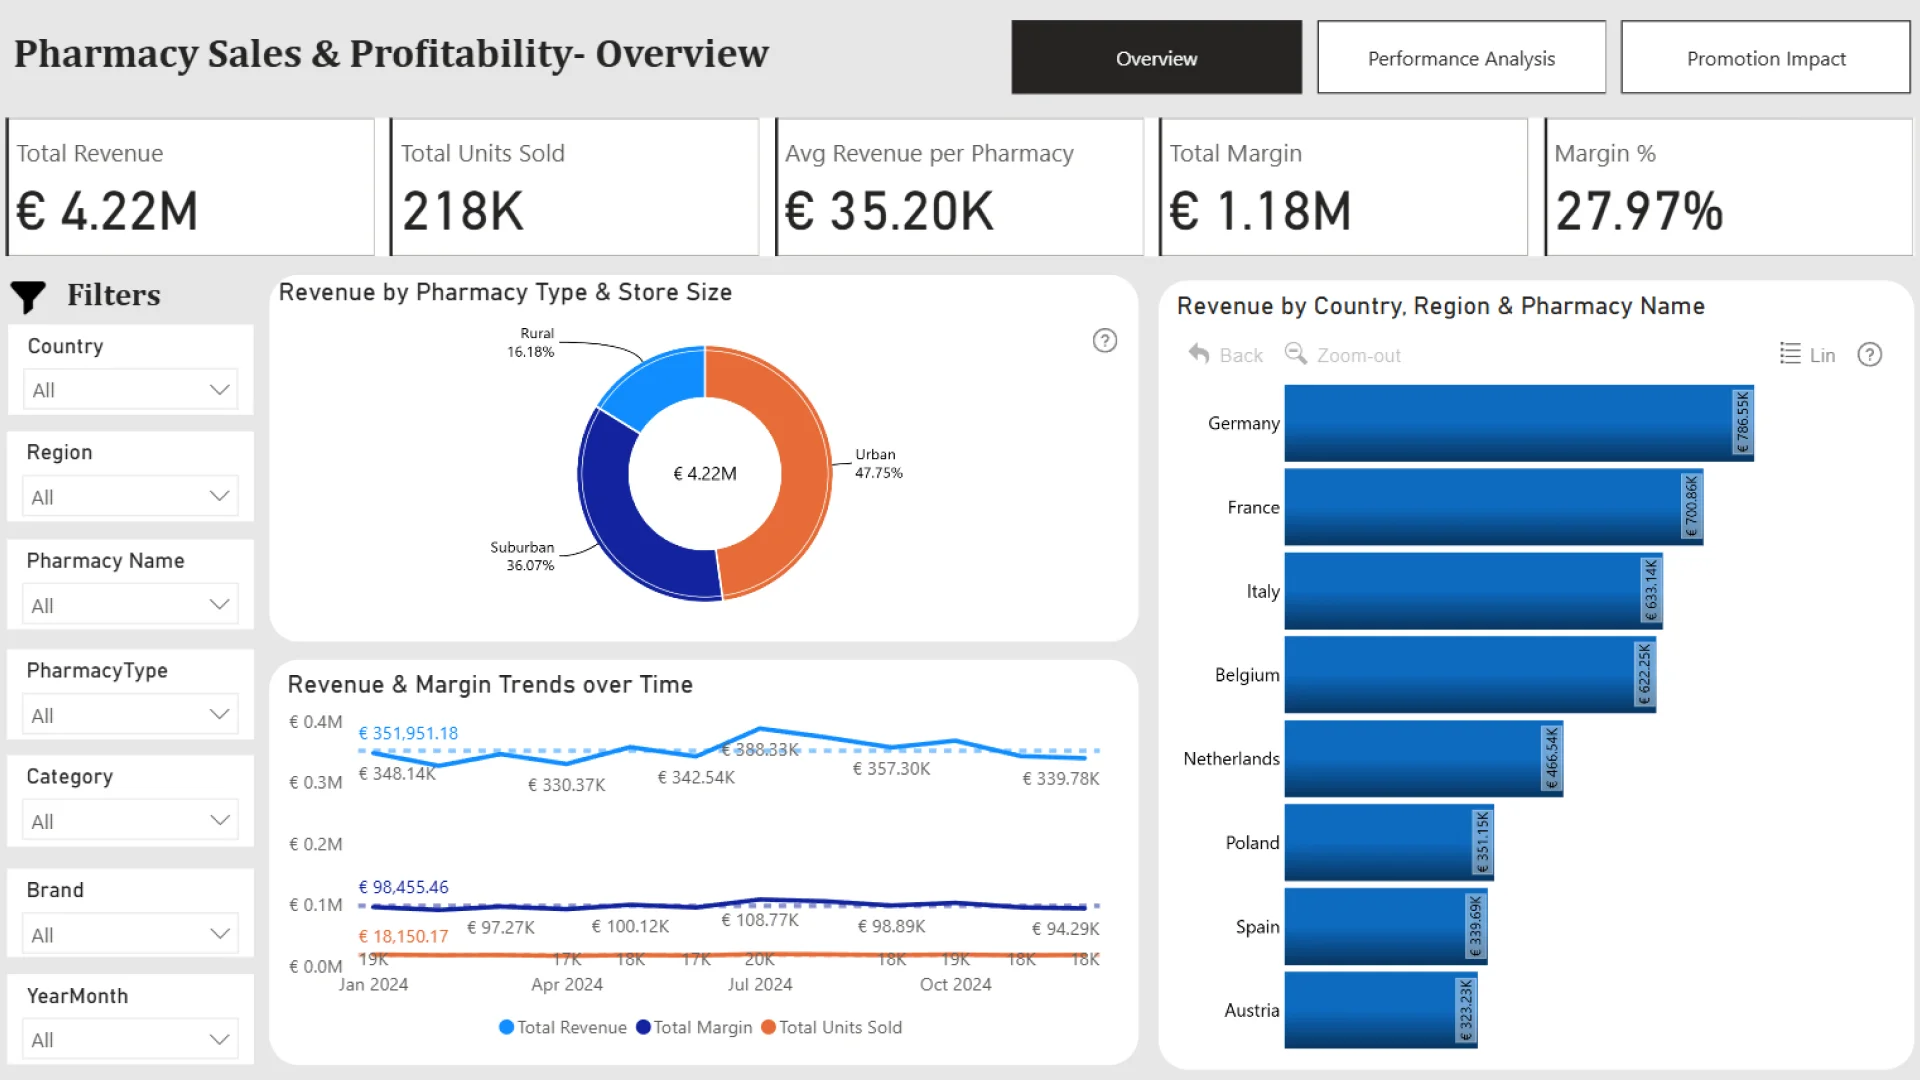Click the help icon on country chart

(x=1869, y=355)
